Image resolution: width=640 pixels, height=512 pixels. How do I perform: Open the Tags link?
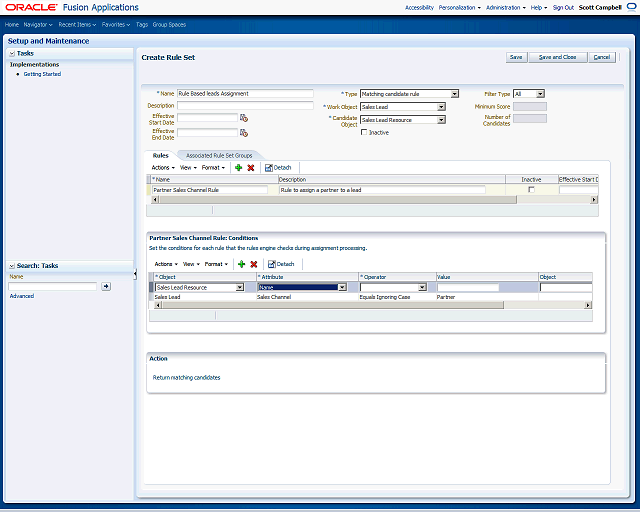(142, 24)
